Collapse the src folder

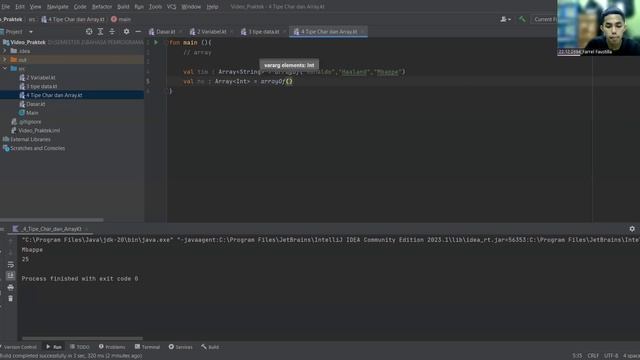tap(4, 69)
